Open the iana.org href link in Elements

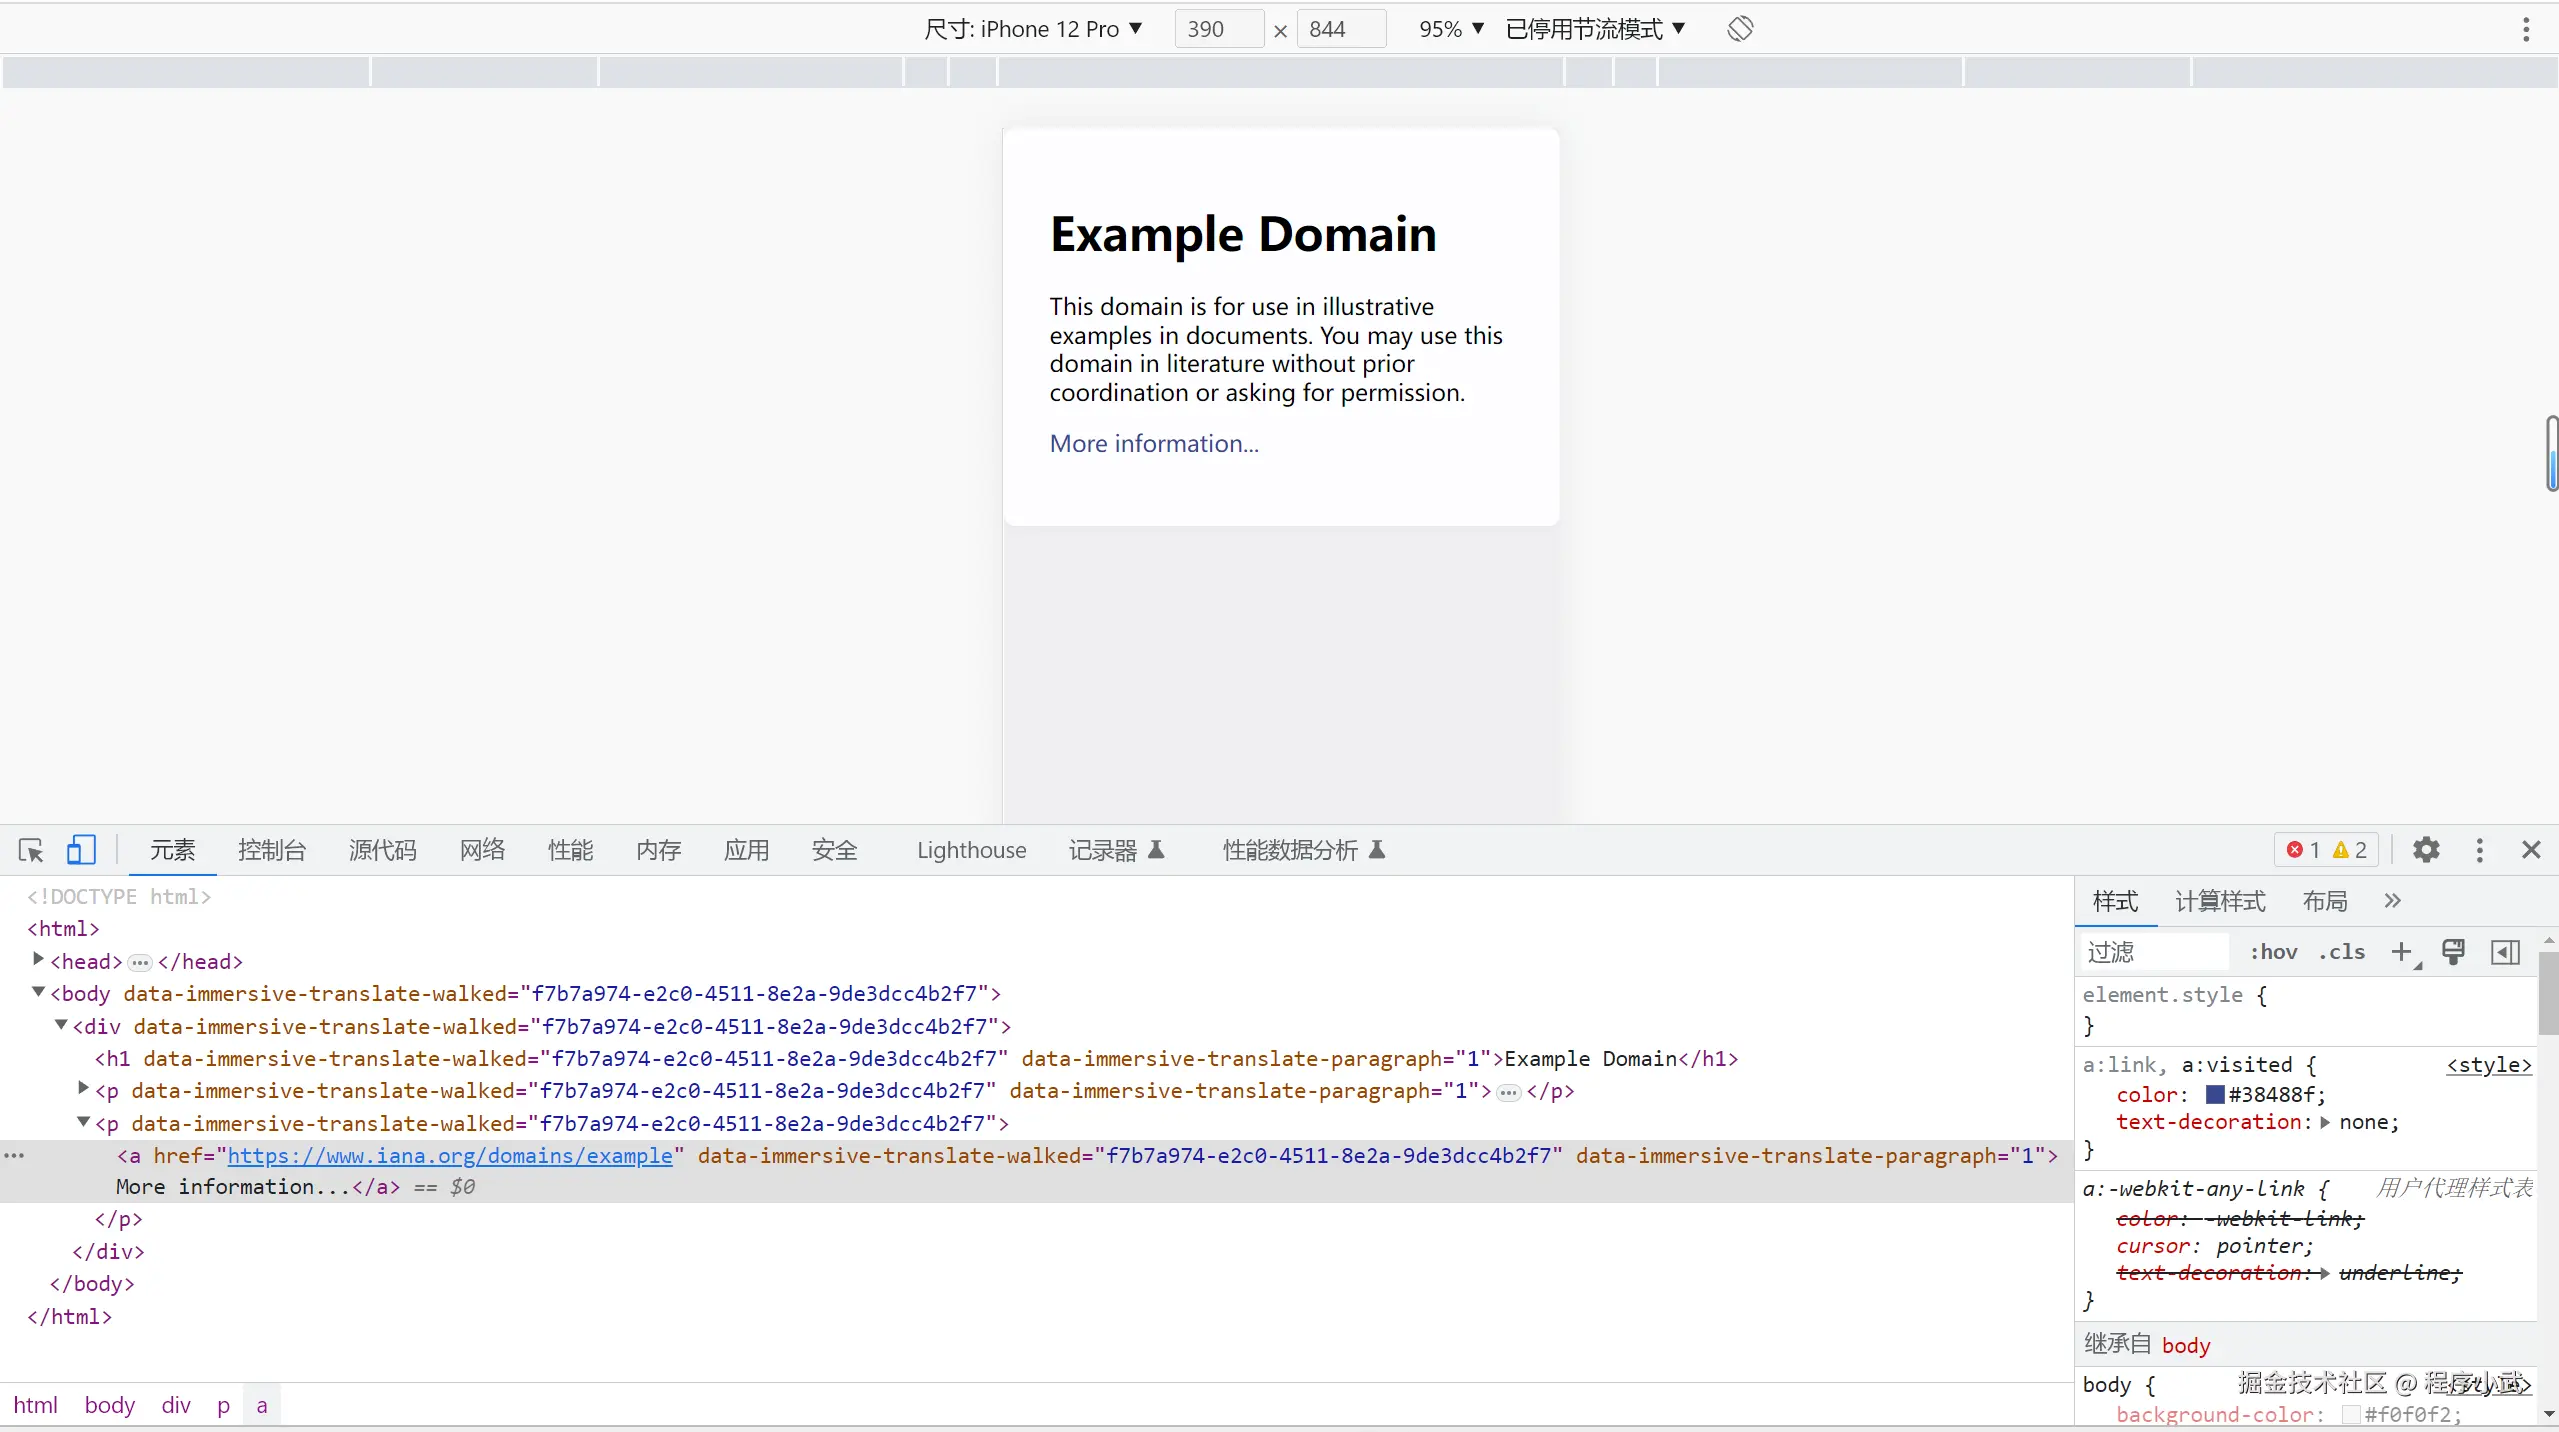(x=450, y=1156)
